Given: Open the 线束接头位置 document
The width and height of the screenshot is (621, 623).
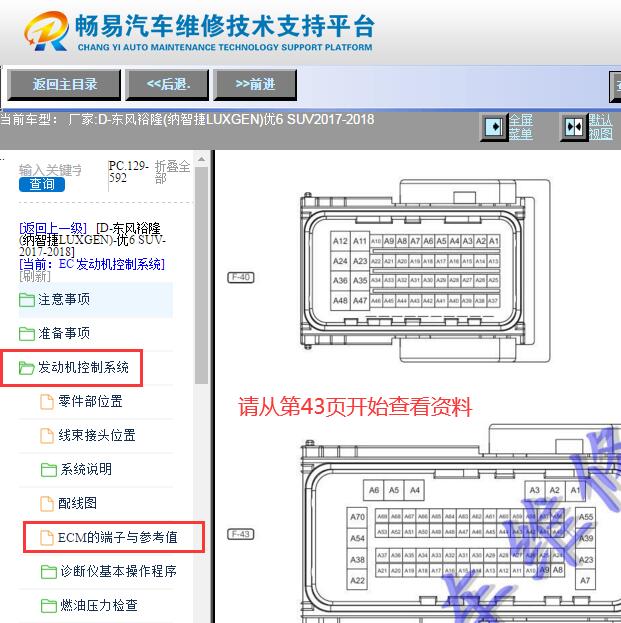Looking at the screenshot, I should (x=97, y=435).
